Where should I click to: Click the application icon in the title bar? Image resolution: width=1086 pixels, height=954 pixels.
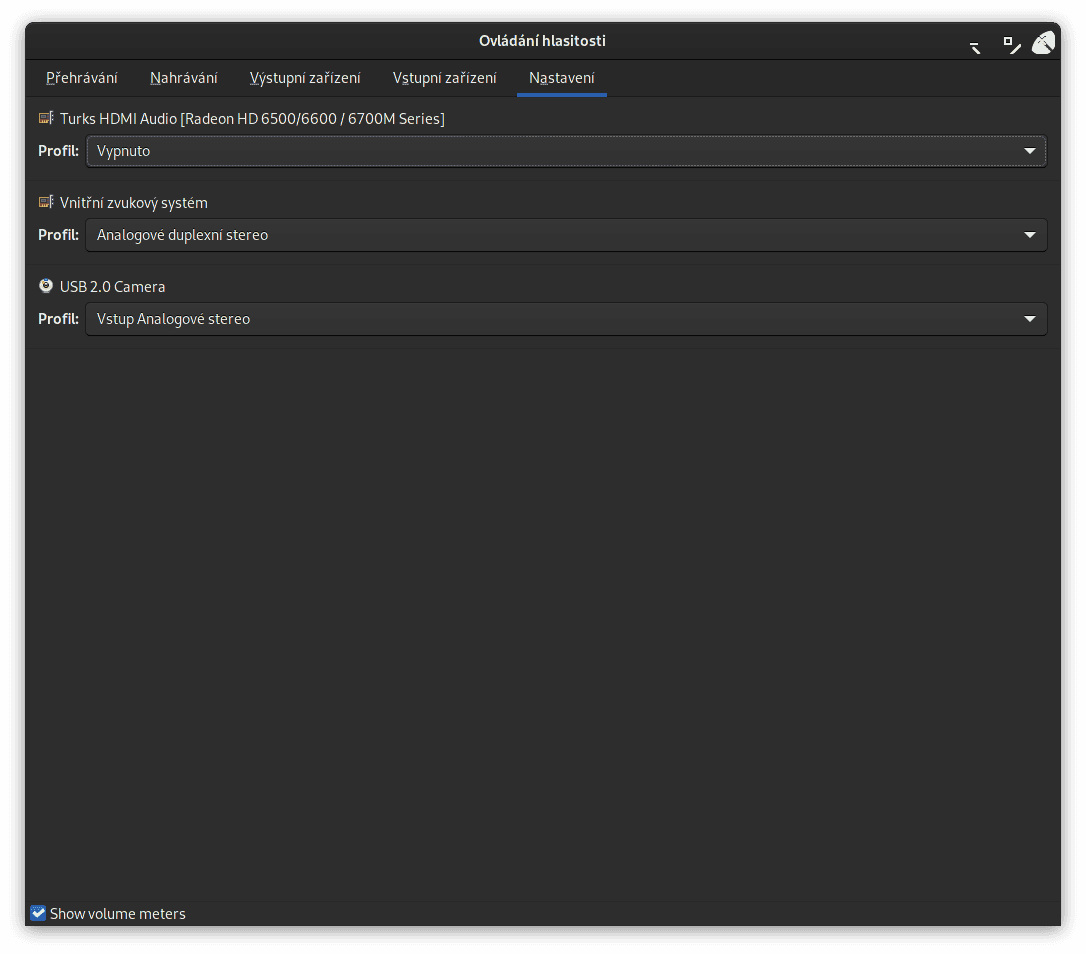tap(1043, 42)
